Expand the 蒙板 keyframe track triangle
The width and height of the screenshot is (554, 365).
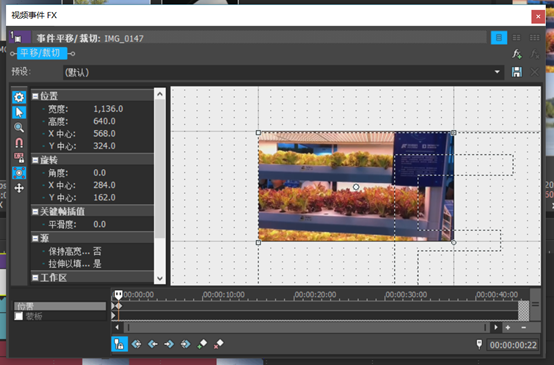tap(113, 316)
